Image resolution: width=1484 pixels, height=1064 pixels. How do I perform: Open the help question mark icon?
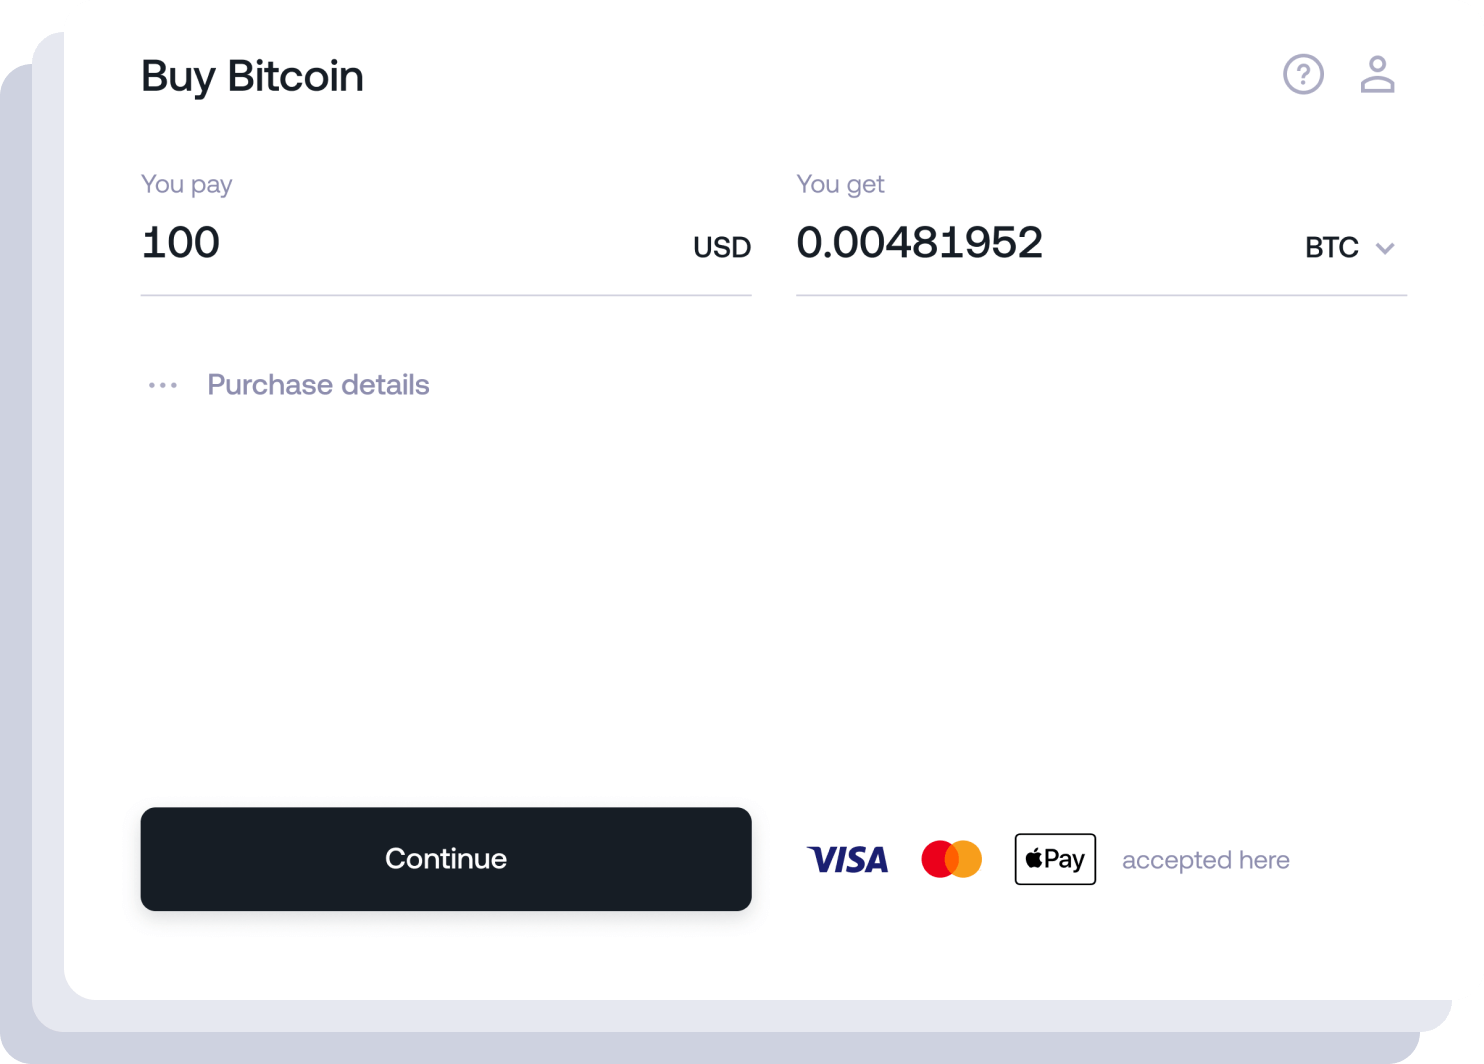(1303, 74)
